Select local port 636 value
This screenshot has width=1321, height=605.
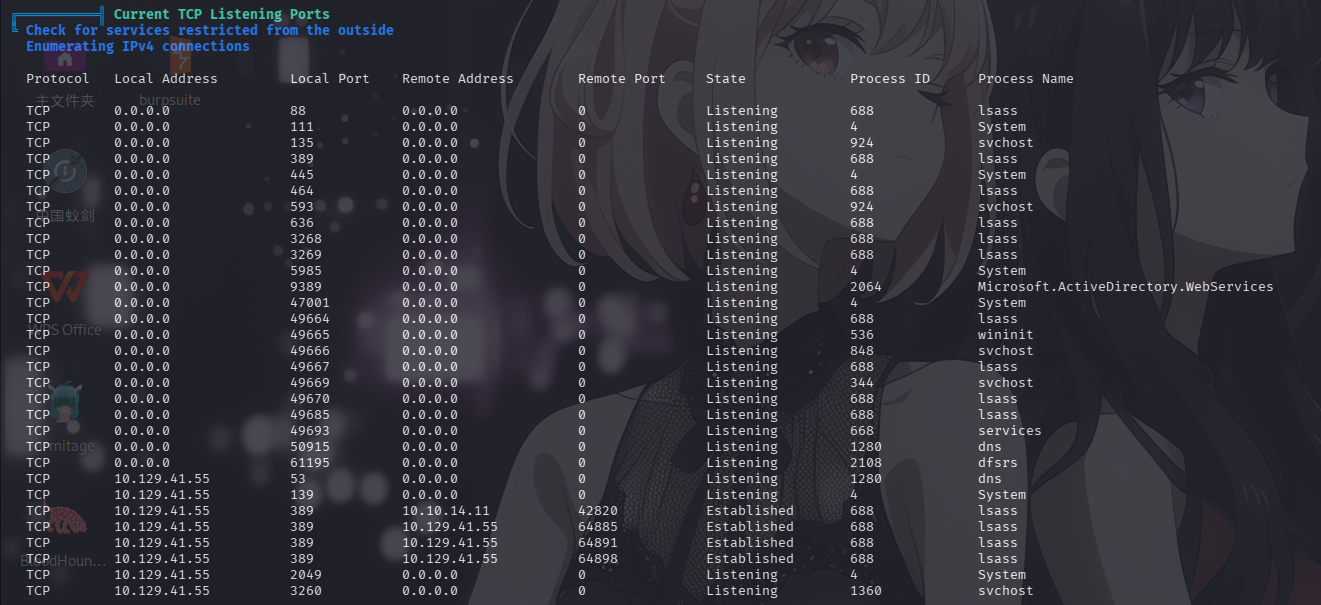[x=302, y=223]
